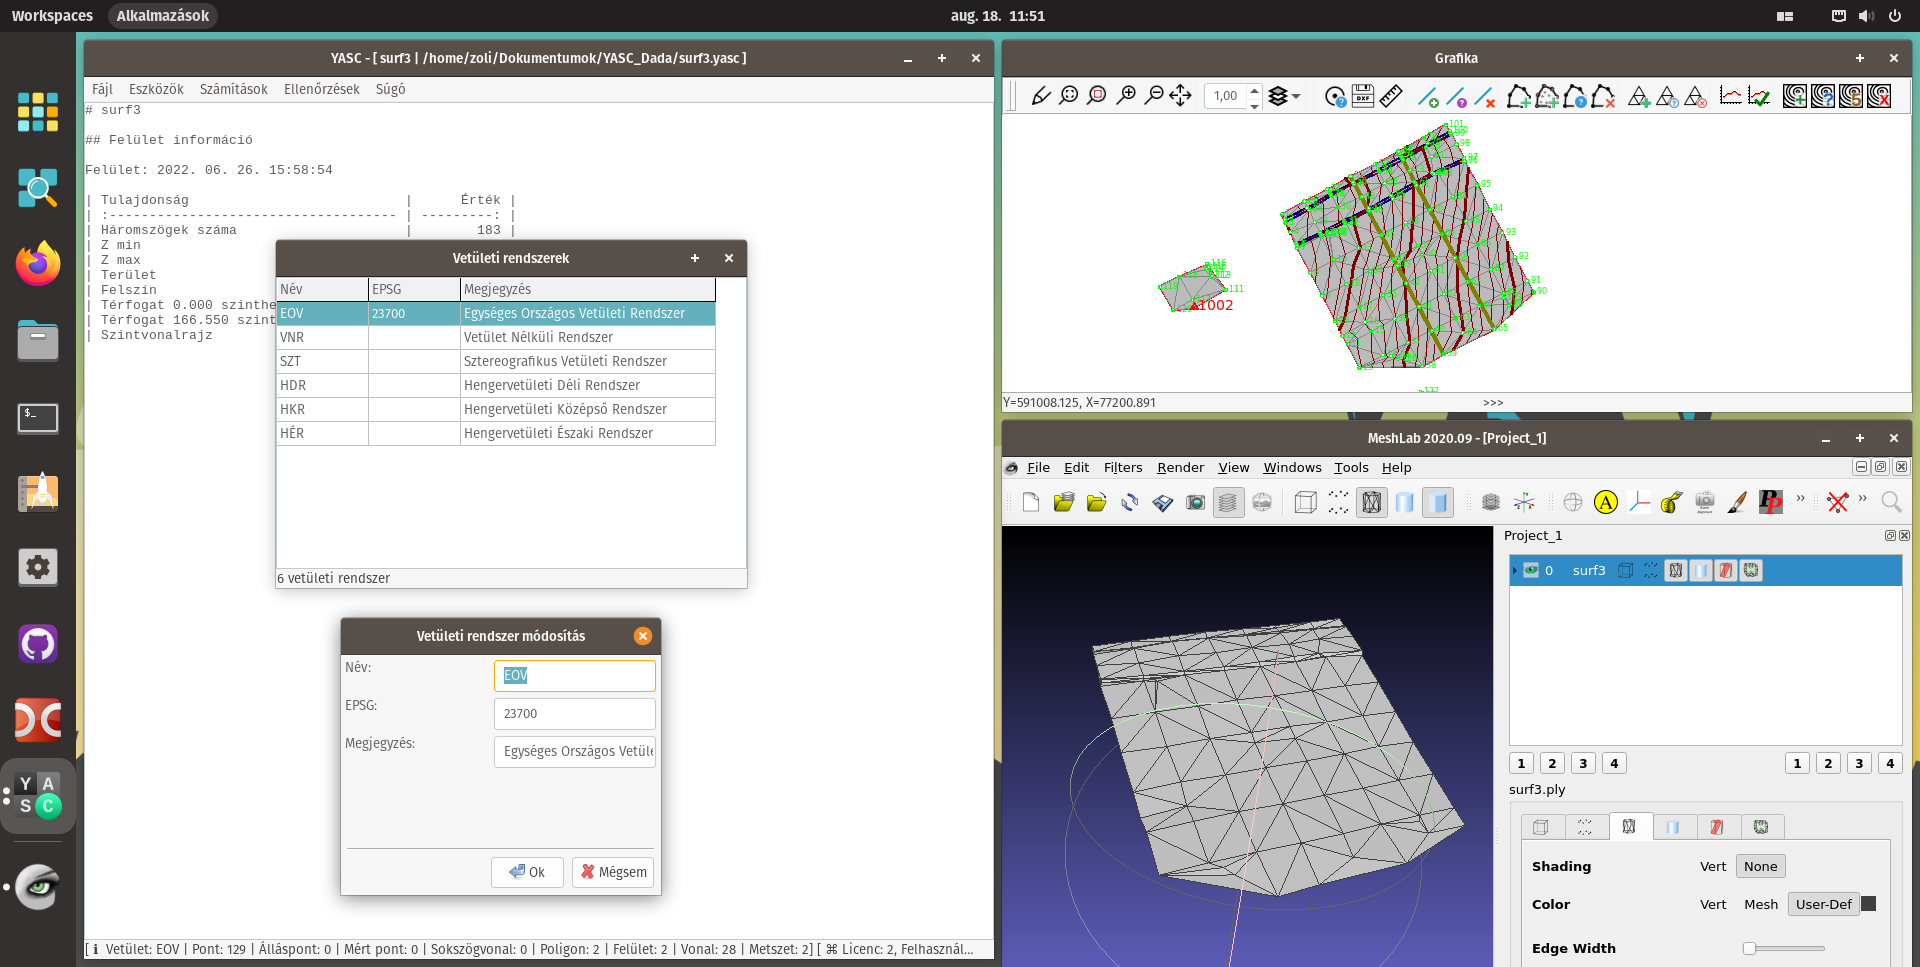Image resolution: width=1920 pixels, height=967 pixels.
Task: Click the zoom in magnifier in Grafika
Action: 1126,96
